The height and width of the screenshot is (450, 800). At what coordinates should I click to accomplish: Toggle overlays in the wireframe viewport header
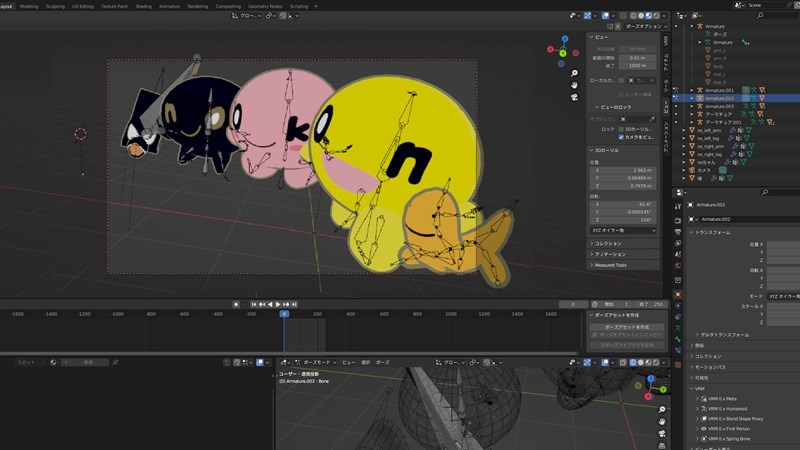coord(605,362)
